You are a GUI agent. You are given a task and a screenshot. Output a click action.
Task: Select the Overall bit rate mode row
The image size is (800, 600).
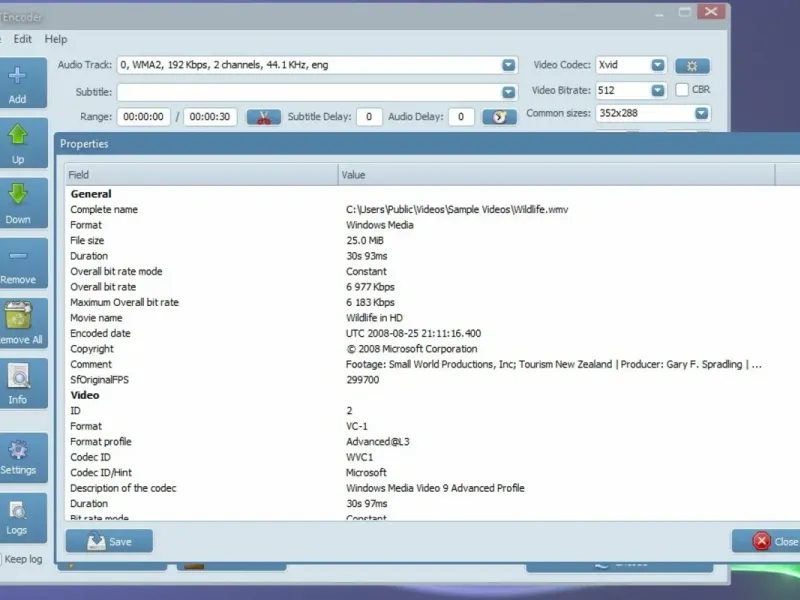(x=433, y=271)
